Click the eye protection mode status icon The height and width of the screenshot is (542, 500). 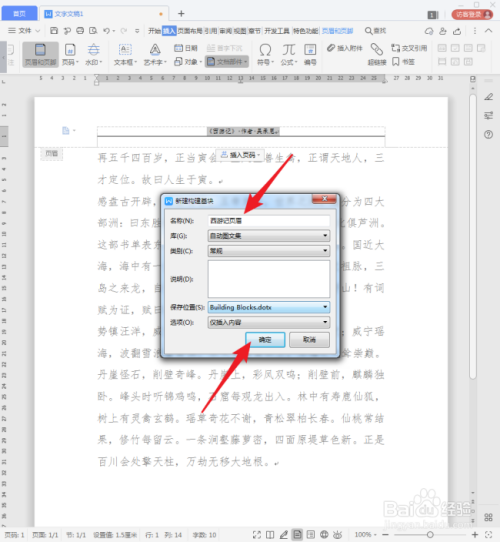click(x=337, y=535)
